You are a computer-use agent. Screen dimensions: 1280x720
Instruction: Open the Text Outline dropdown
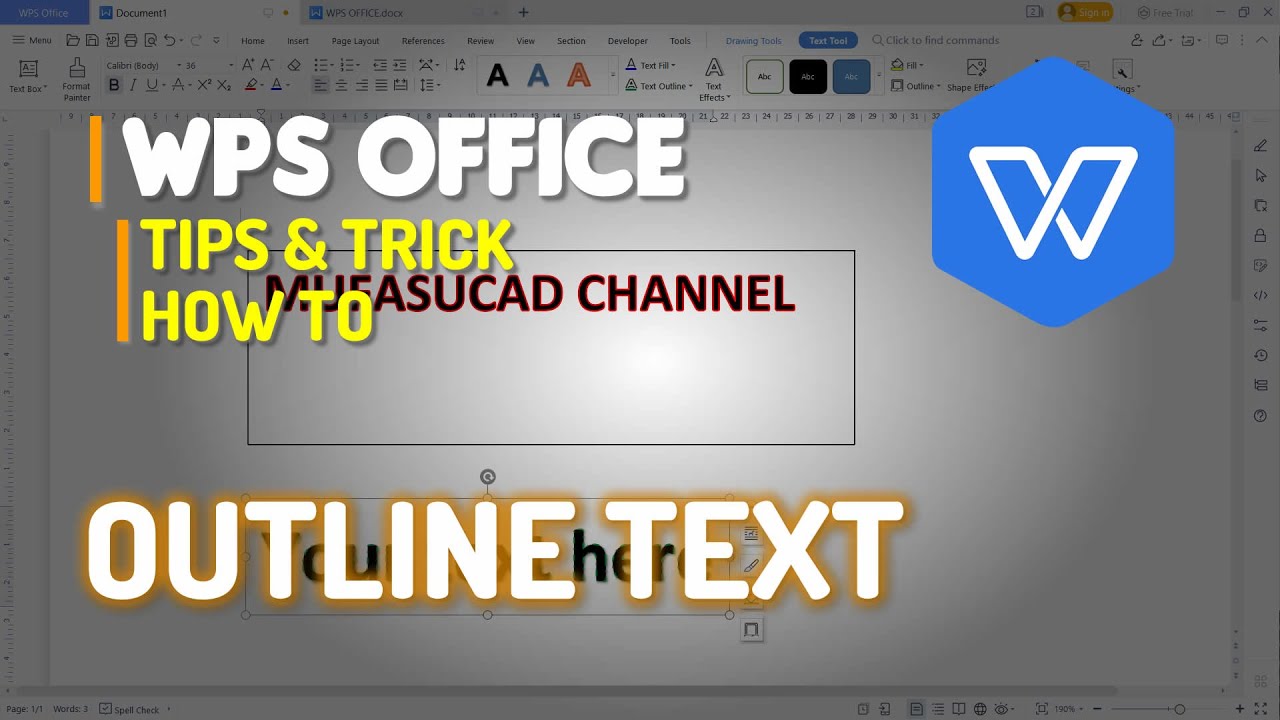(658, 86)
